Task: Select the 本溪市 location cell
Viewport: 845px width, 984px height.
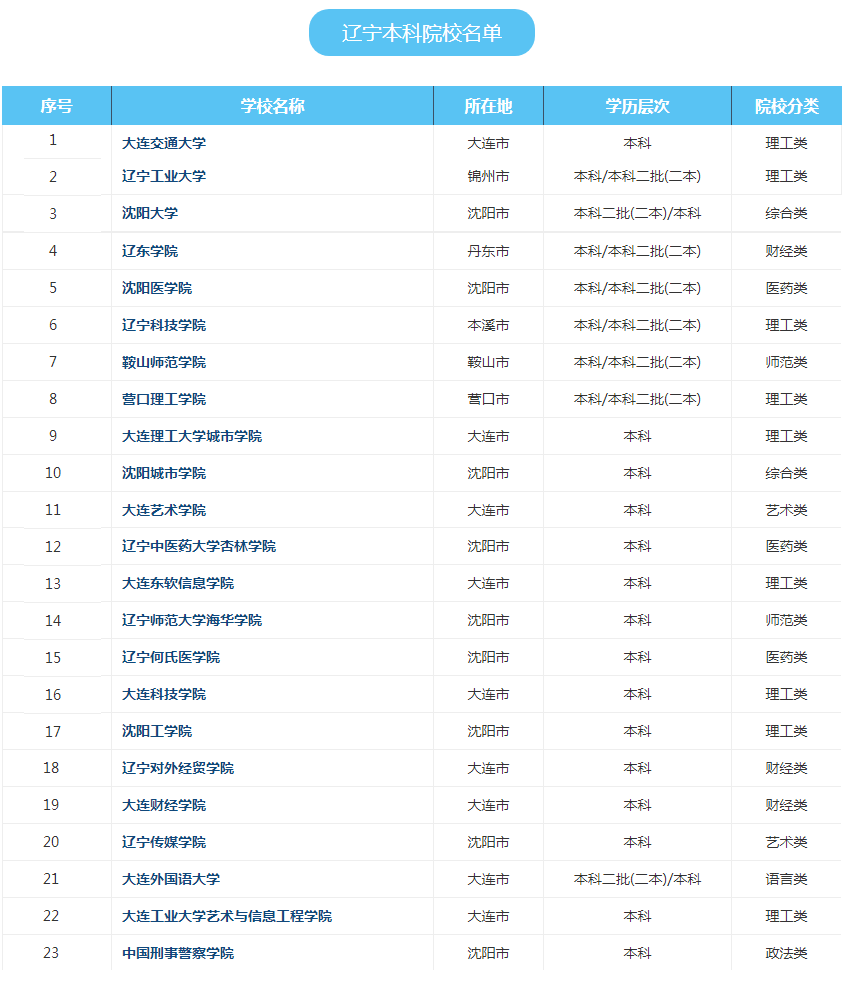Action: [x=488, y=325]
